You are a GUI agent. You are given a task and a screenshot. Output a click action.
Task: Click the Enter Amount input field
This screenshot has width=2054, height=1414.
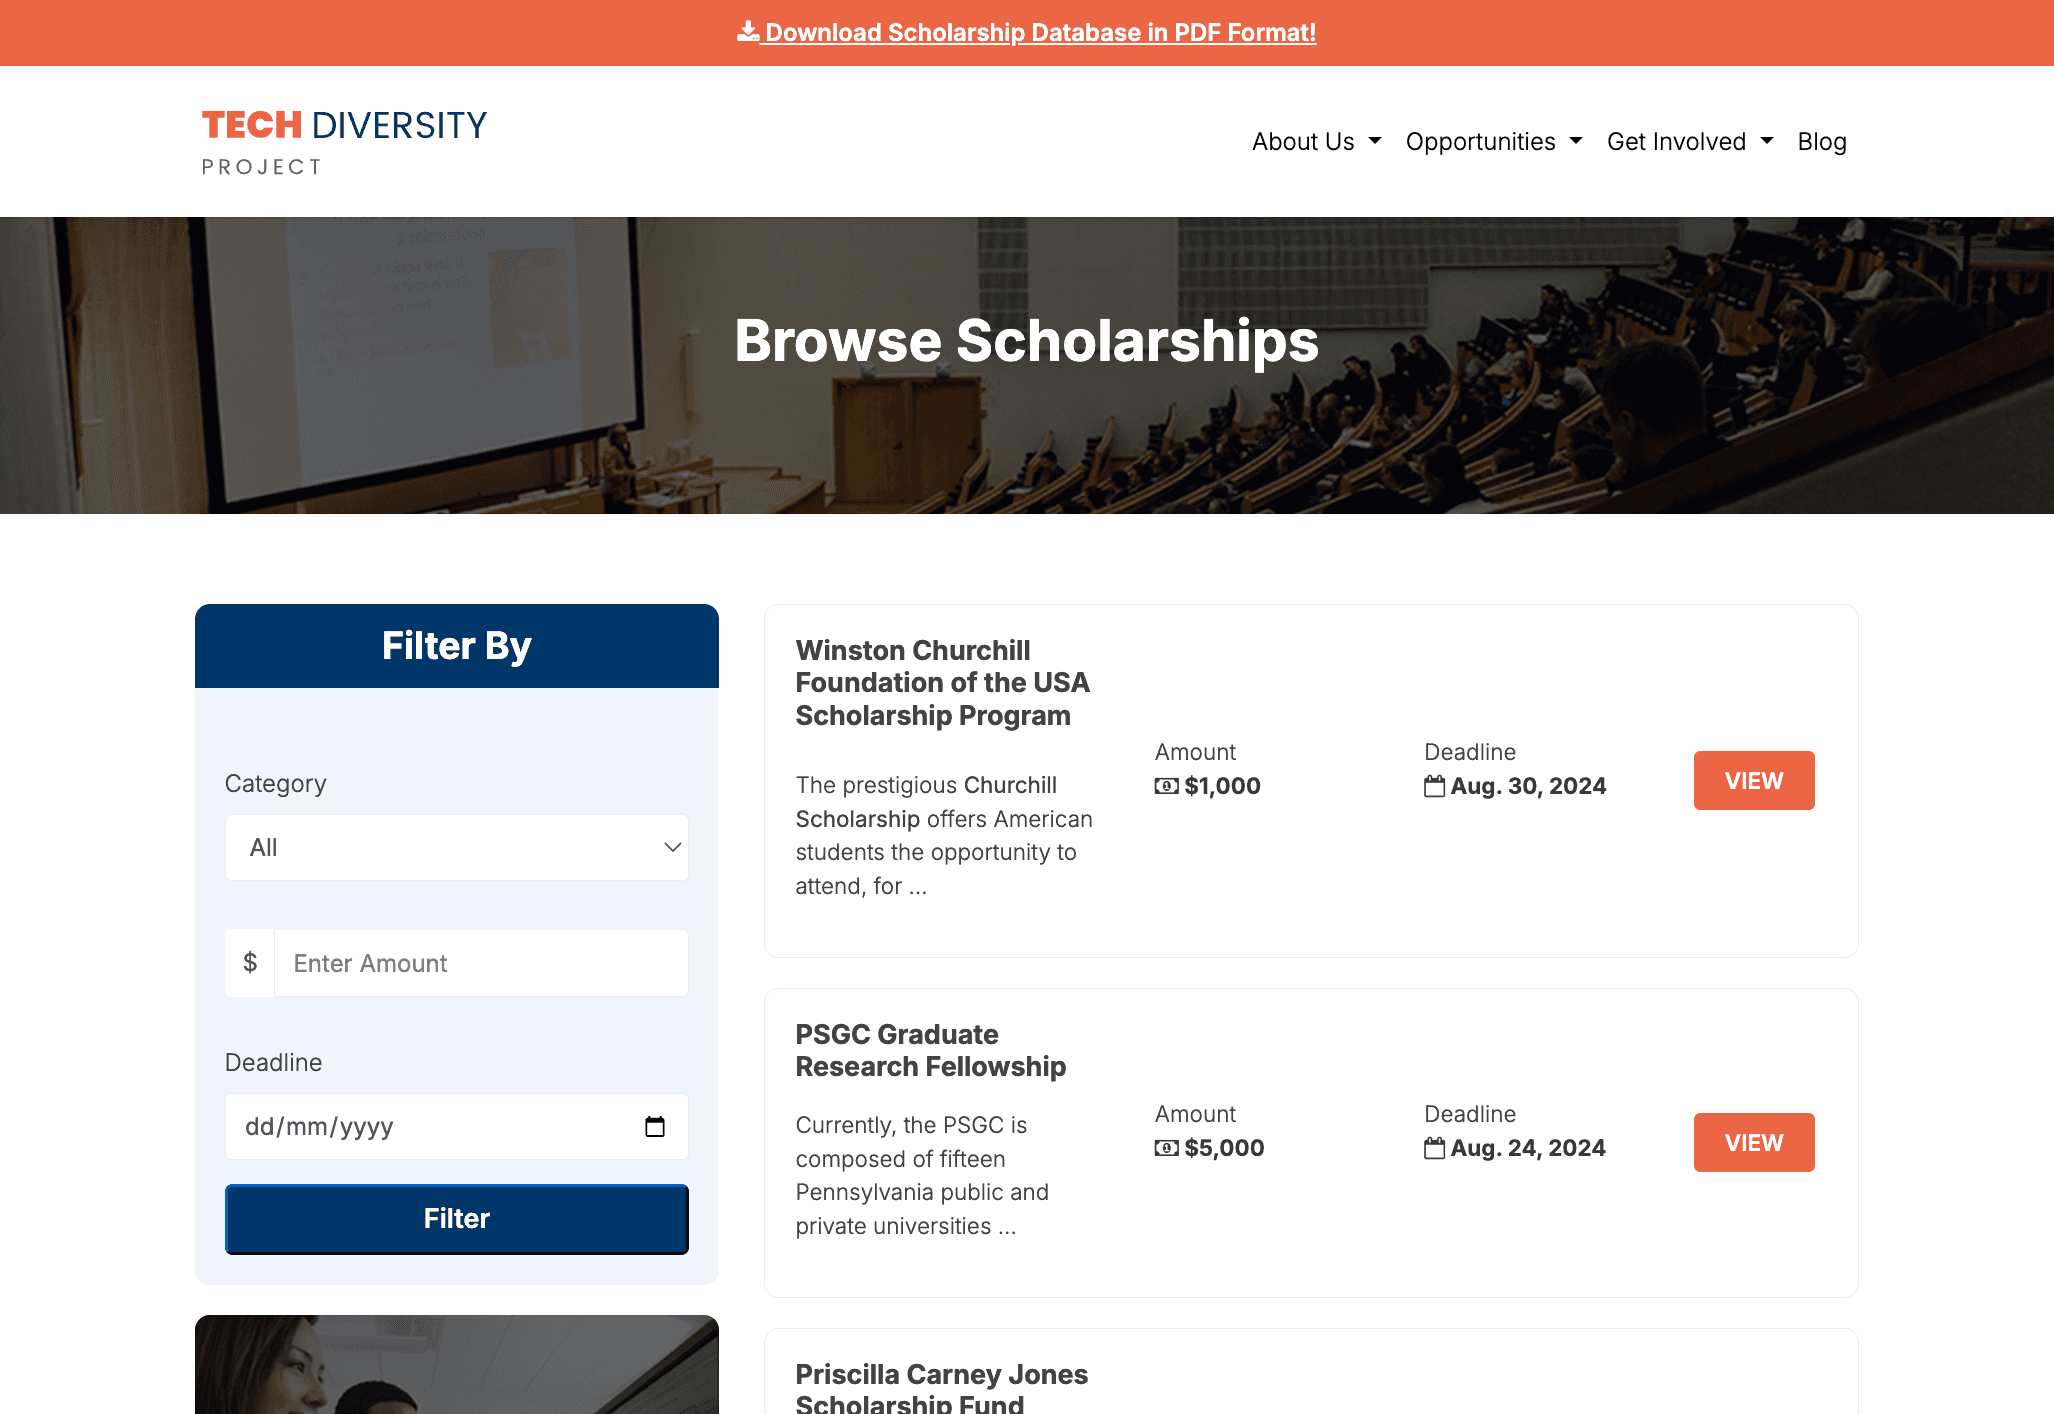click(481, 963)
